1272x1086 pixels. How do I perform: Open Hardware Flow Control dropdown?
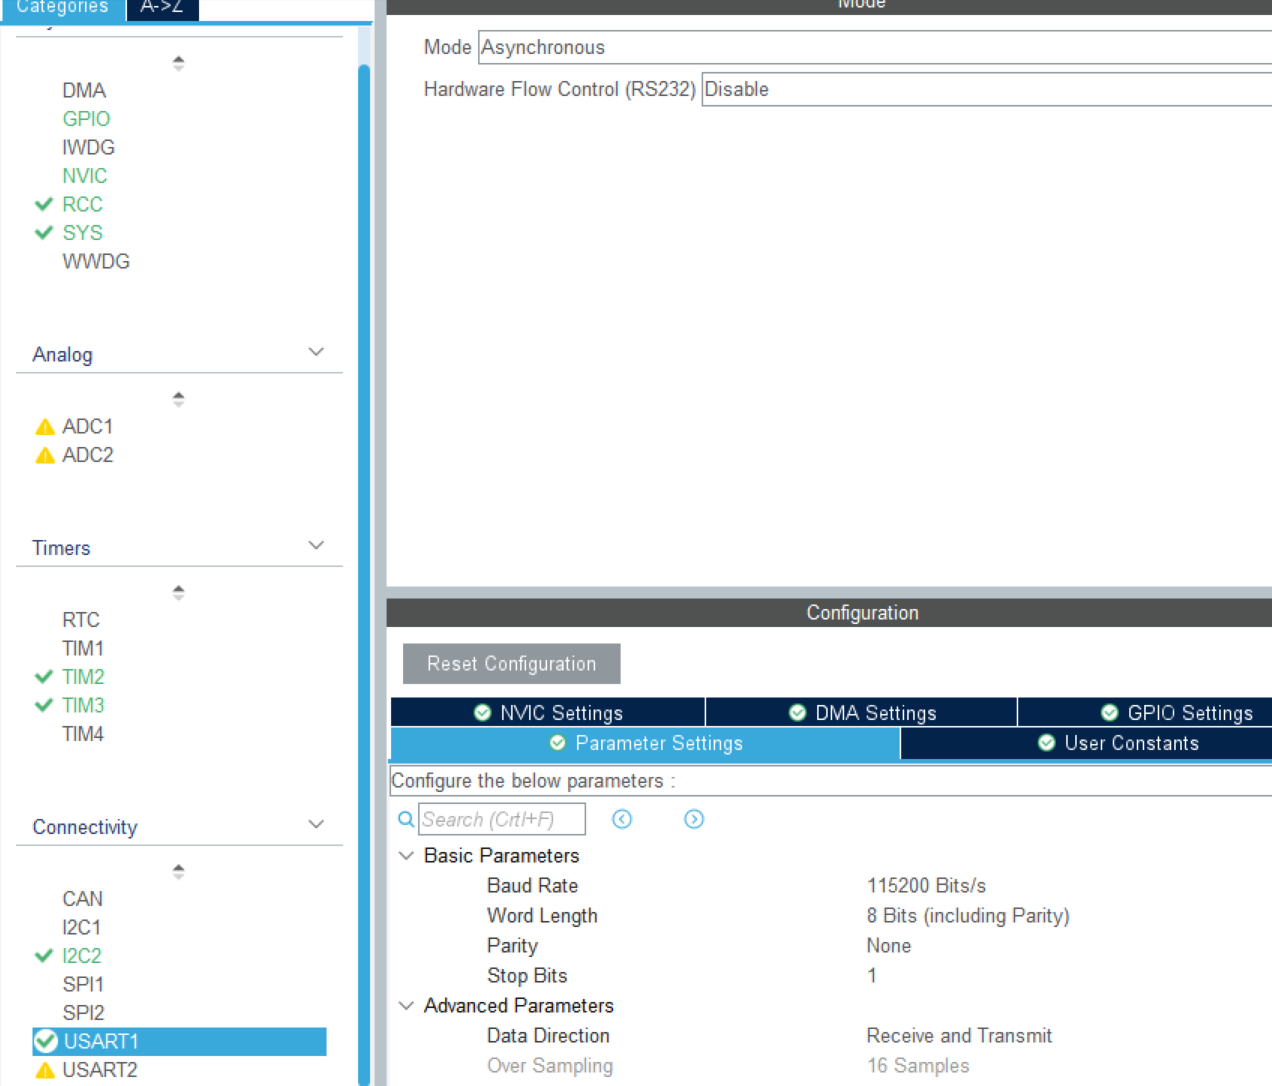[987, 89]
